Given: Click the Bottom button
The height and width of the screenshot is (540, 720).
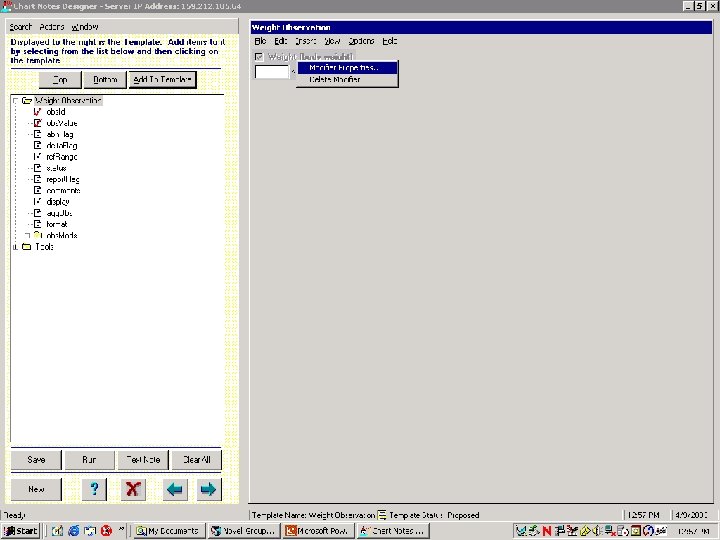Looking at the screenshot, I should click(105, 79).
